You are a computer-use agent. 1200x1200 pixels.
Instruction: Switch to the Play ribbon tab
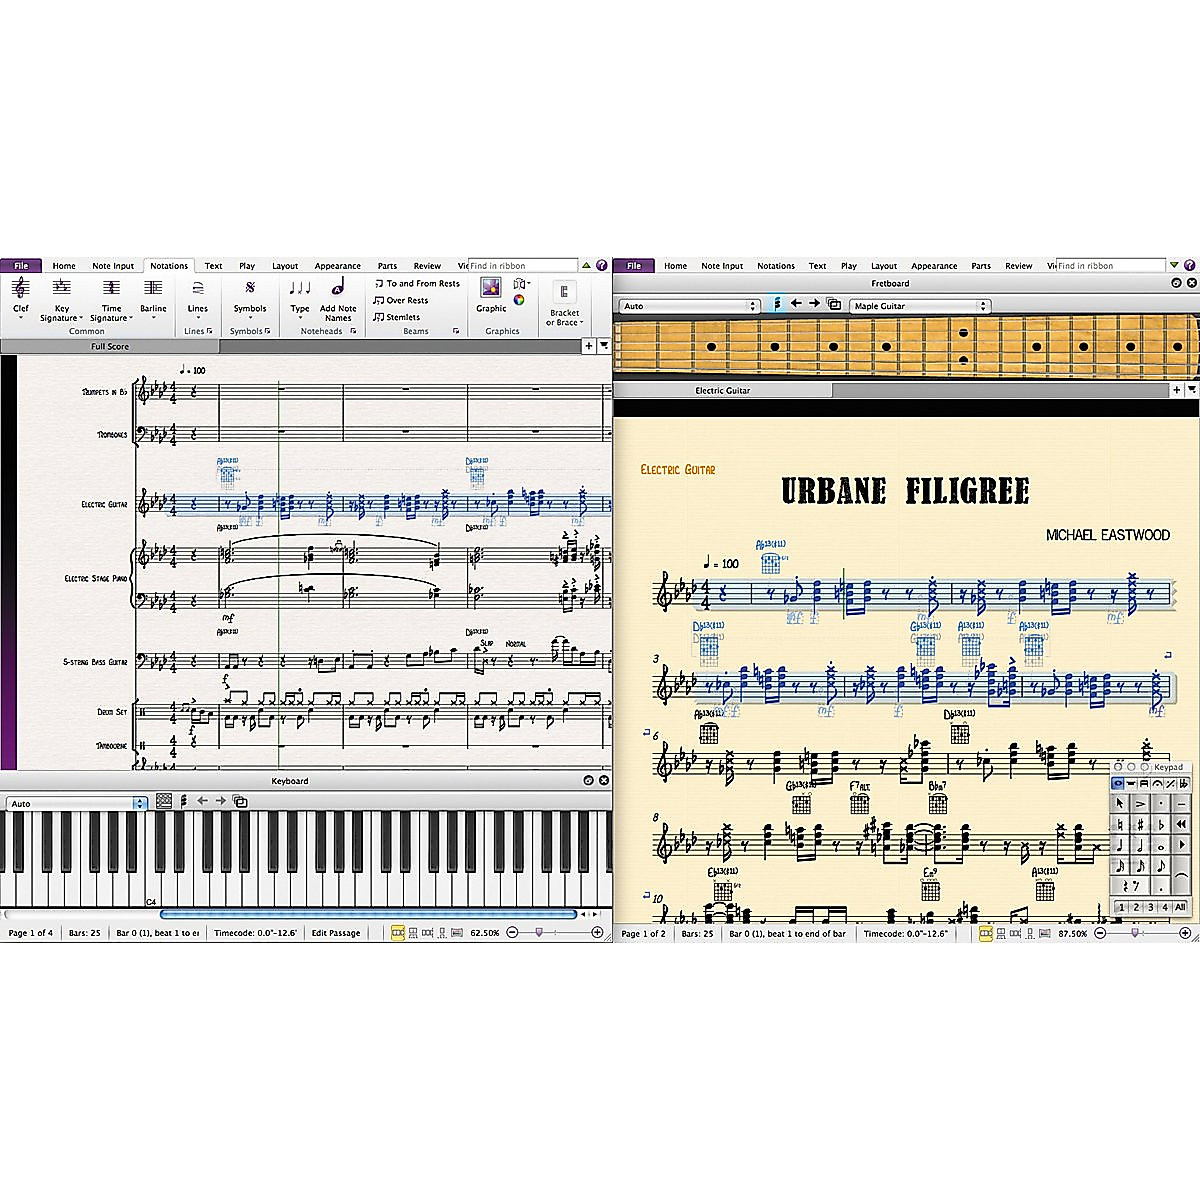246,265
